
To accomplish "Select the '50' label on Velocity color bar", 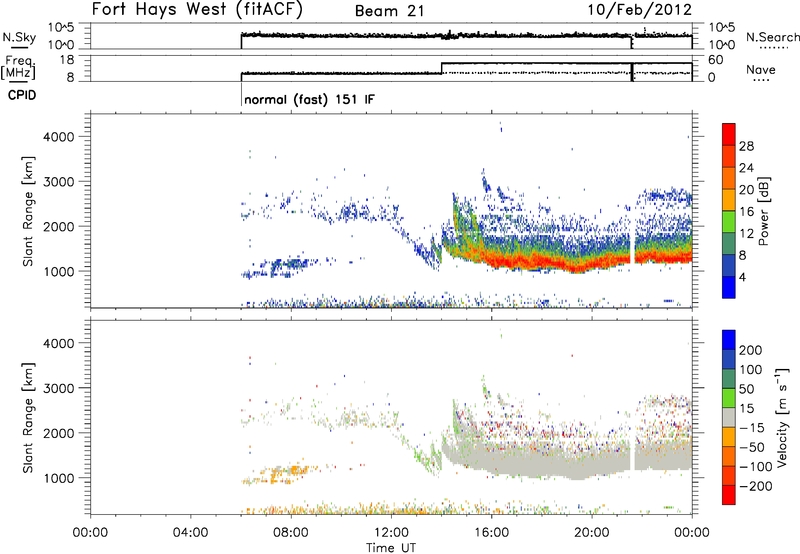I will 746,389.
